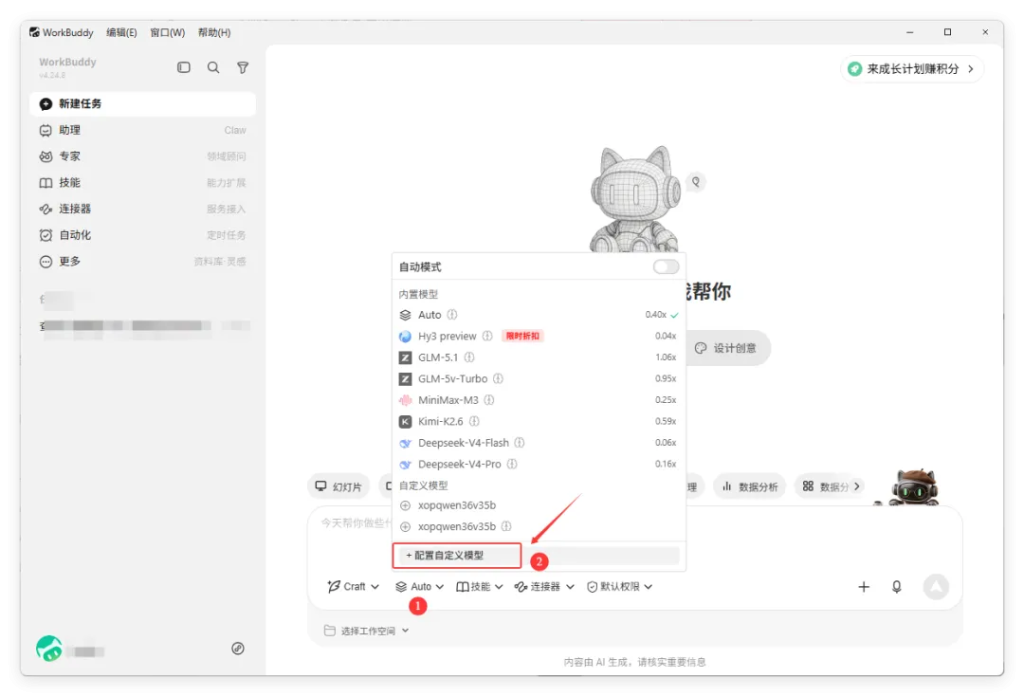Image resolution: width=1024 pixels, height=696 pixels.
Task: Show info for Kimi-K2.6 model
Action: [x=474, y=421]
